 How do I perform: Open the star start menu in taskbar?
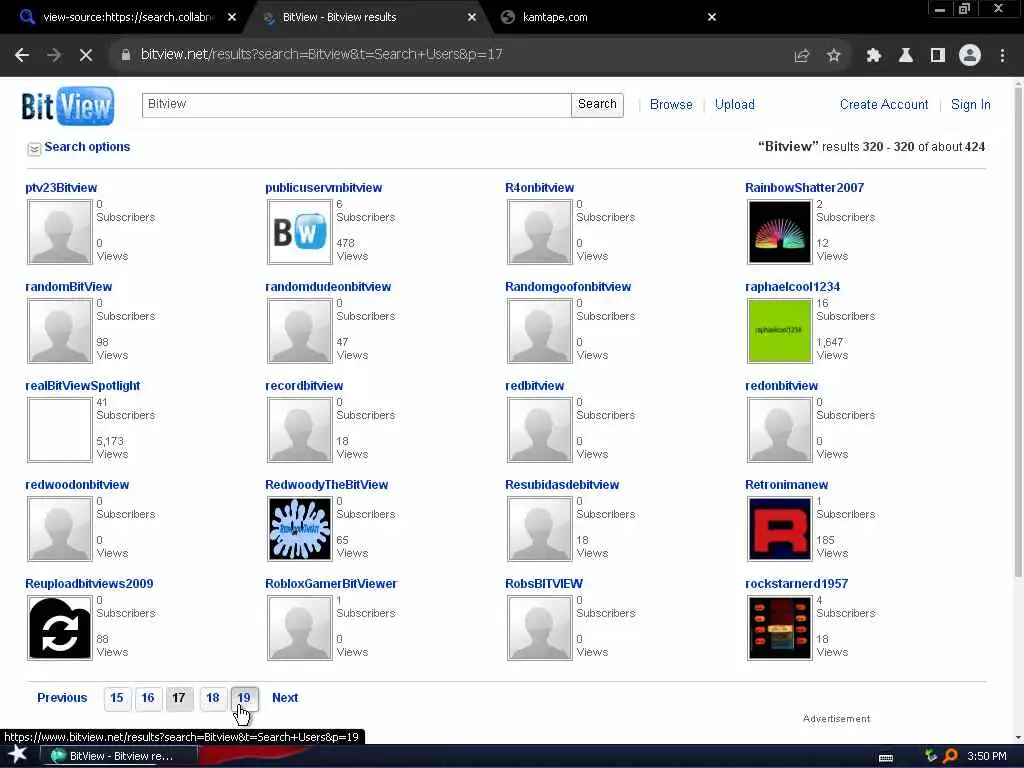click(x=17, y=754)
